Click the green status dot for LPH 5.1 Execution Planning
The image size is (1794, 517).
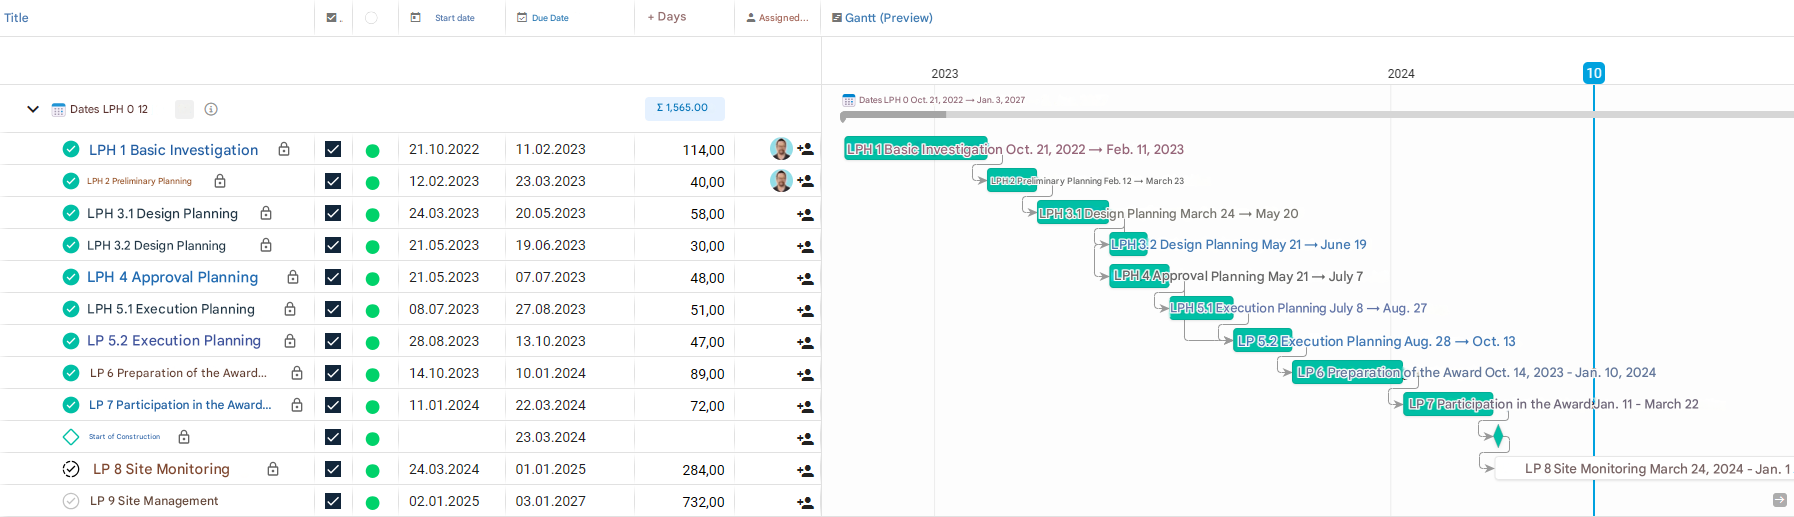(372, 310)
